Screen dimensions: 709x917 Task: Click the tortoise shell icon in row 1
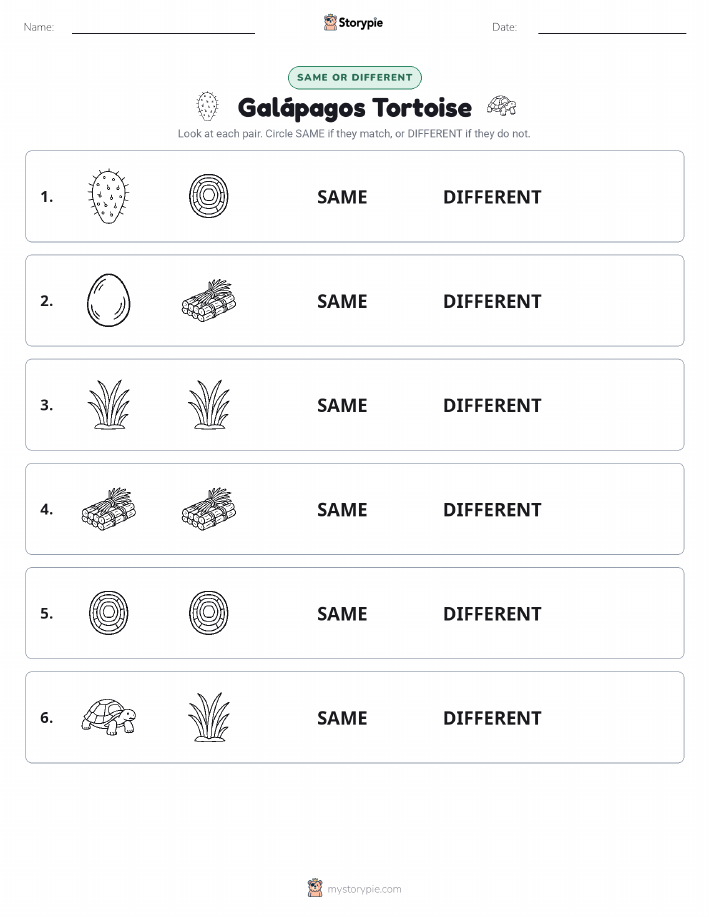tap(209, 196)
